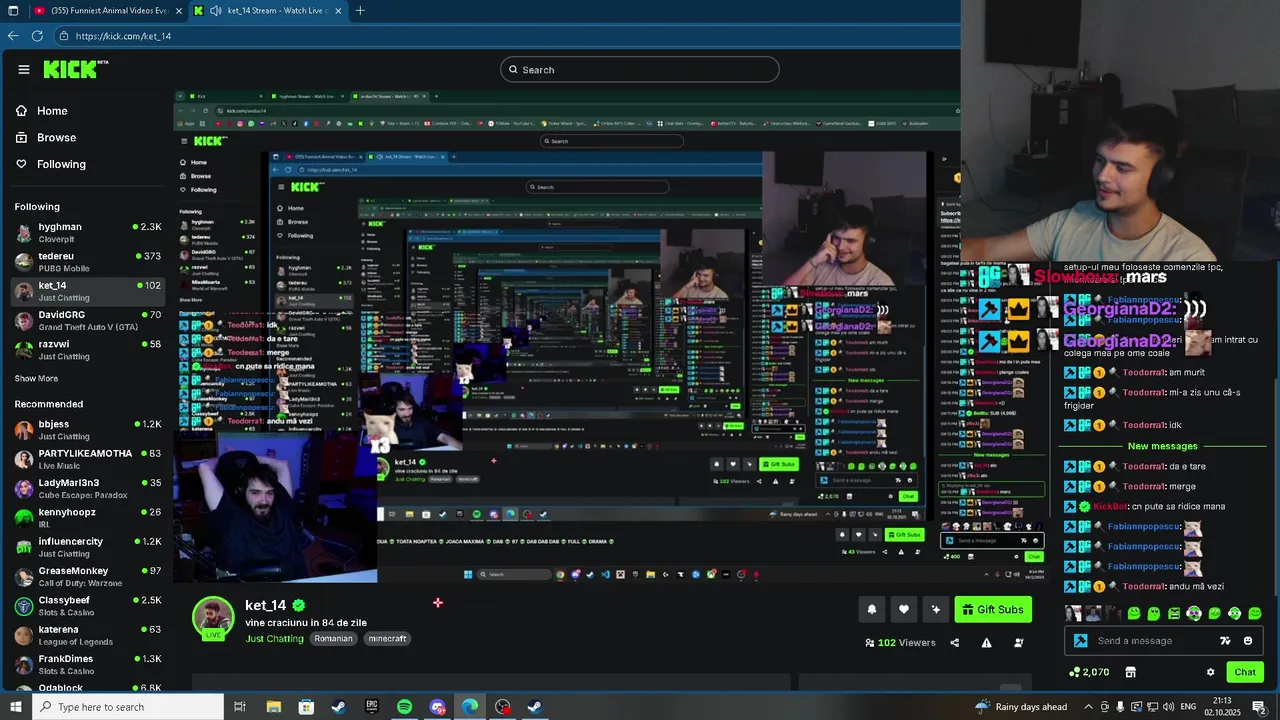Click the share icon next to Viewers
This screenshot has height=720, width=1280.
coord(954,643)
